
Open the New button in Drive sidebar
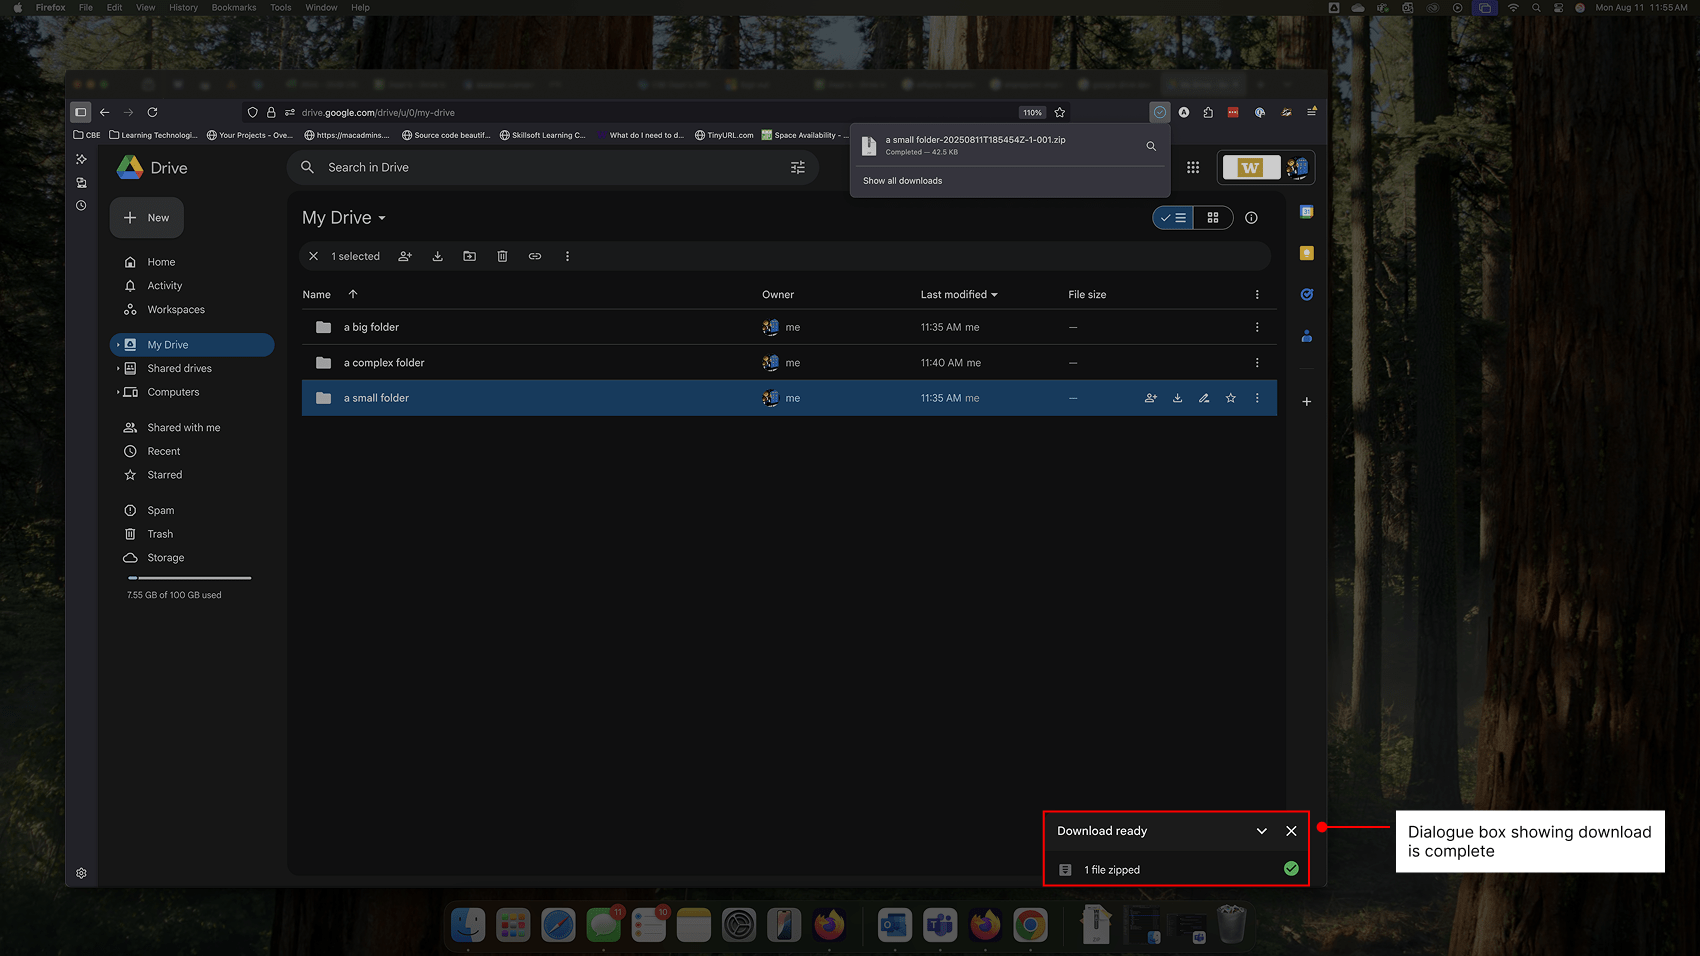146,217
